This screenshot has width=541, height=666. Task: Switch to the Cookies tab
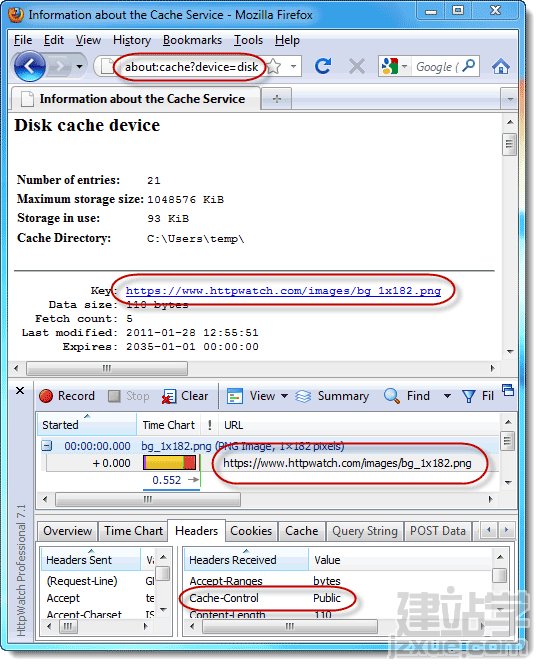251,531
